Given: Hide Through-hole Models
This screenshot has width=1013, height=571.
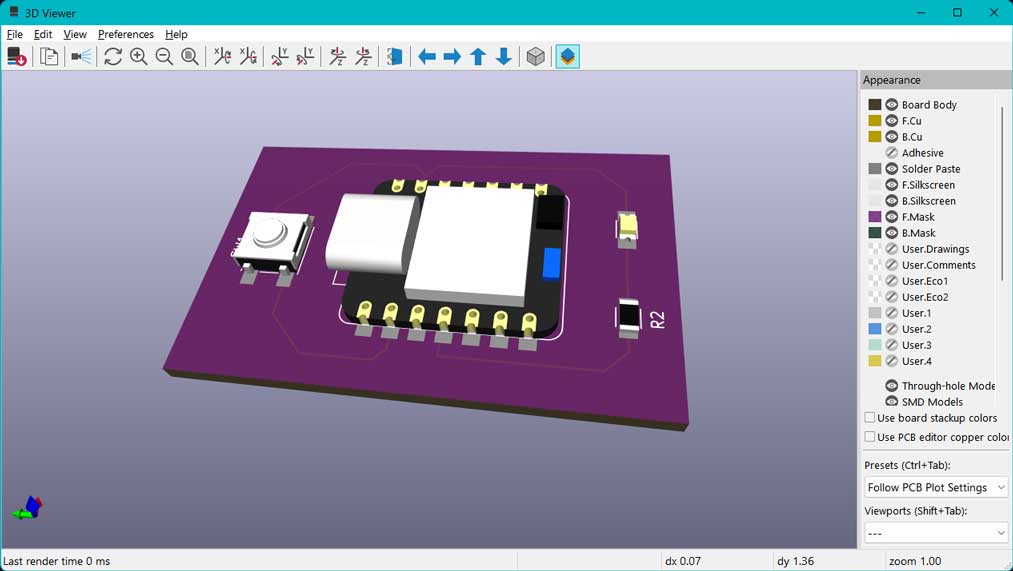Looking at the screenshot, I should (892, 386).
